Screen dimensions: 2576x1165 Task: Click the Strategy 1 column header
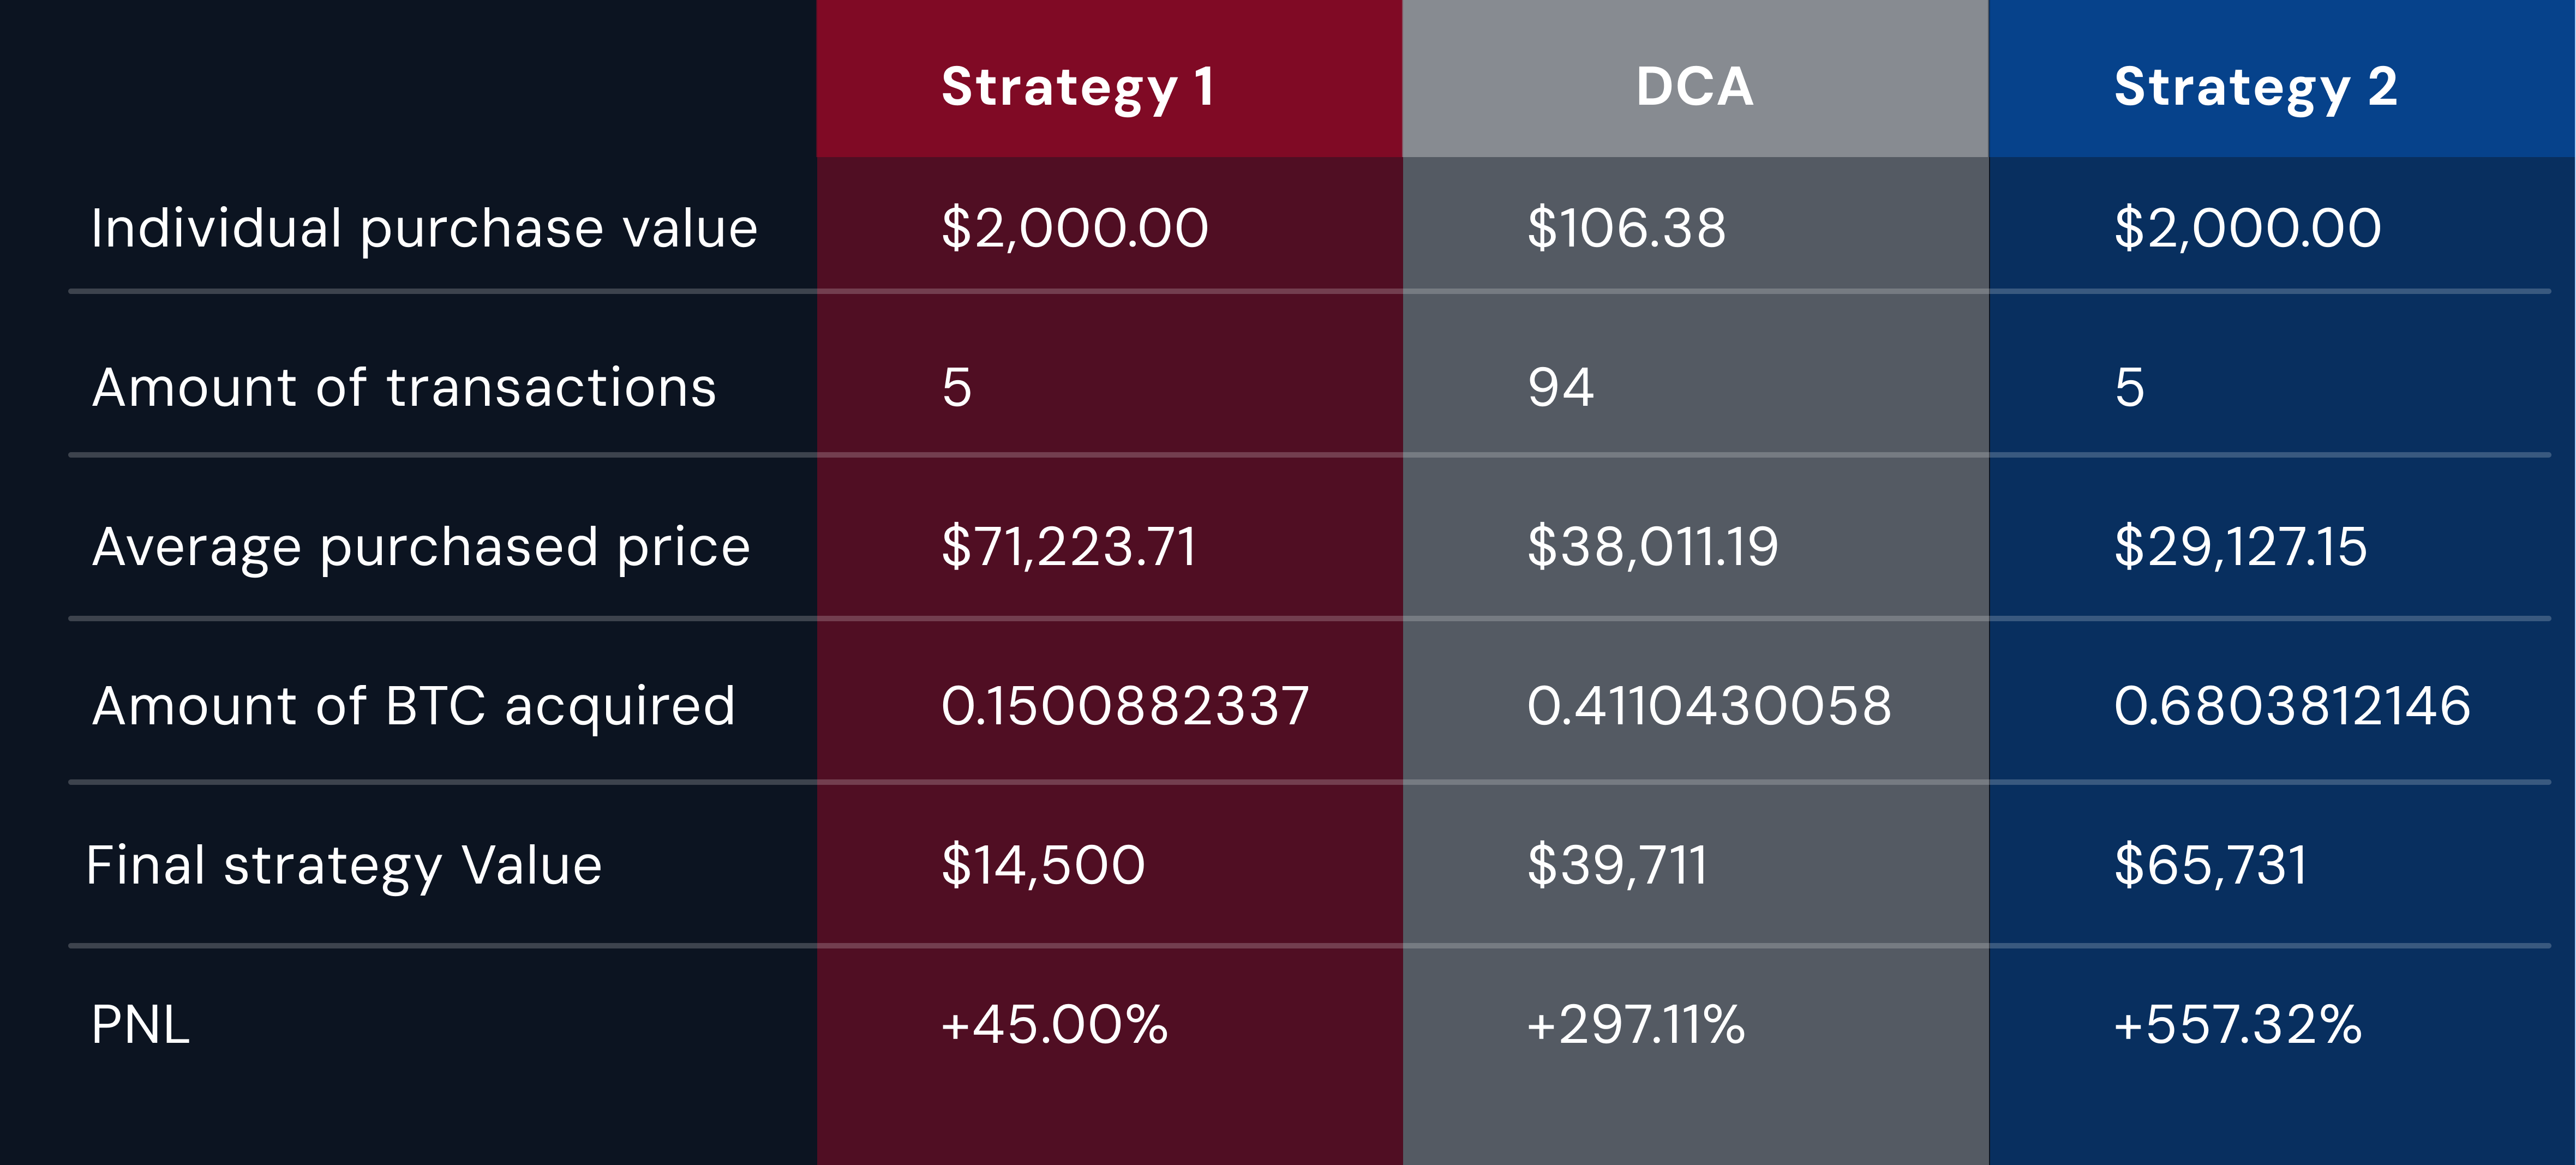[1078, 87]
